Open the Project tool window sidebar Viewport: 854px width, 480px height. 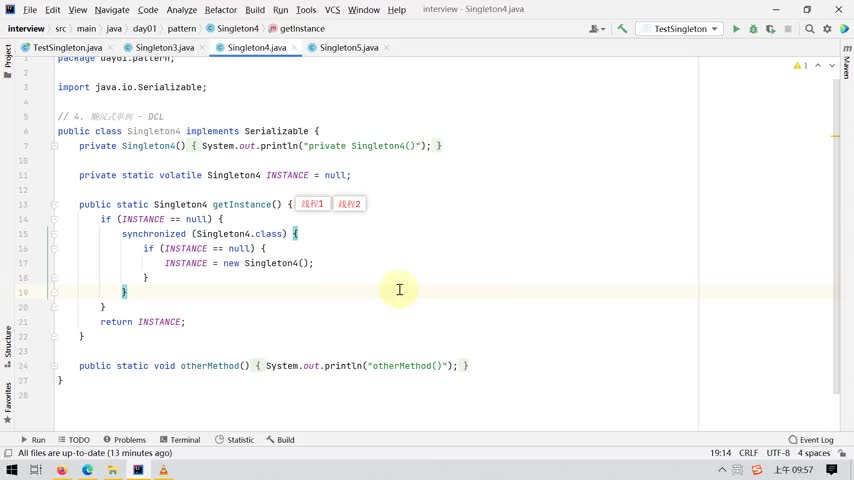8,60
